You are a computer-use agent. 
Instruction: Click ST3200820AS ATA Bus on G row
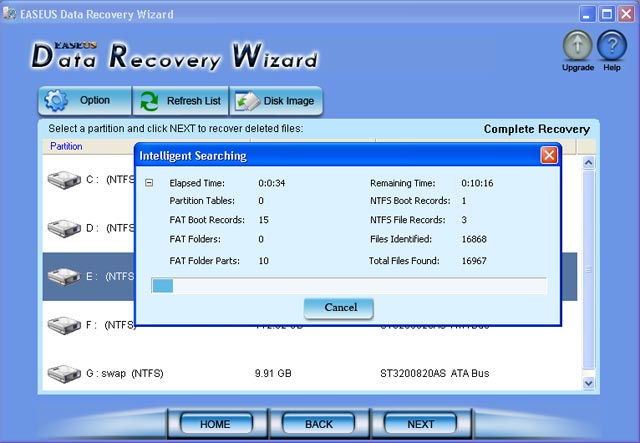pos(435,373)
